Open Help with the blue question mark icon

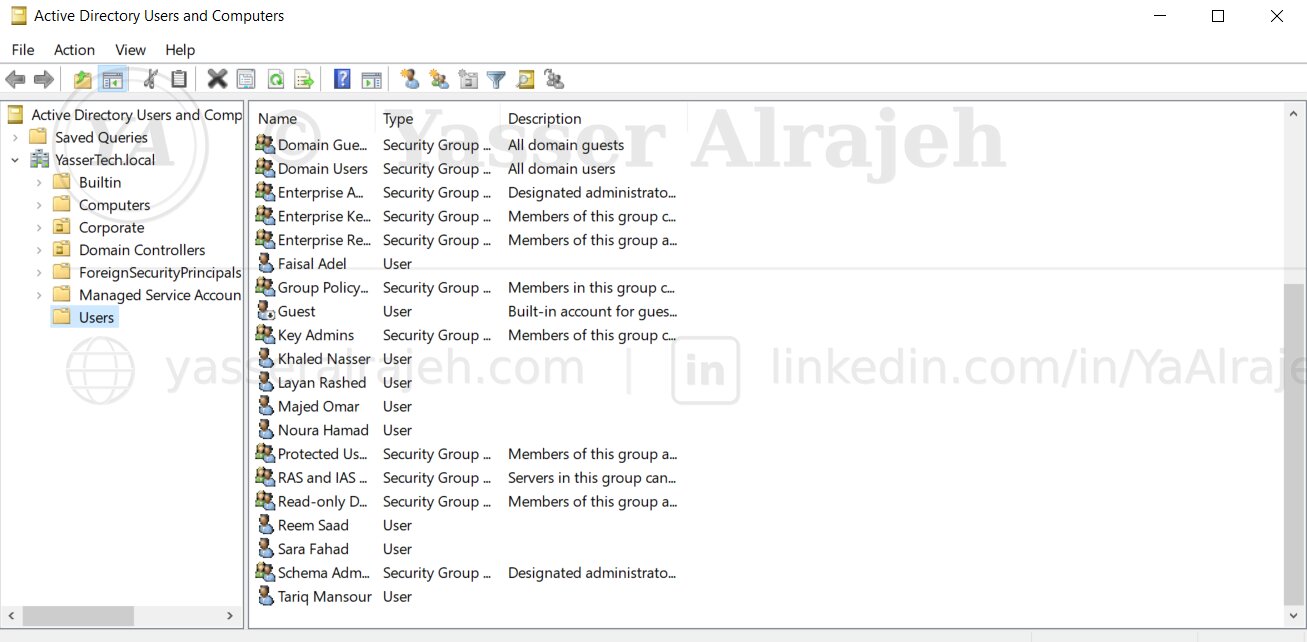point(342,80)
